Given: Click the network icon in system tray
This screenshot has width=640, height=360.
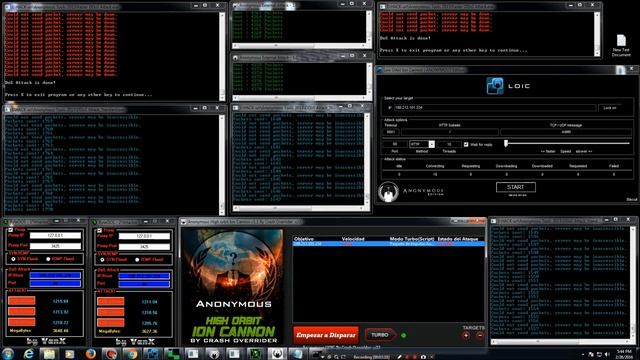Looking at the screenshot, I should pyautogui.click(x=599, y=354).
